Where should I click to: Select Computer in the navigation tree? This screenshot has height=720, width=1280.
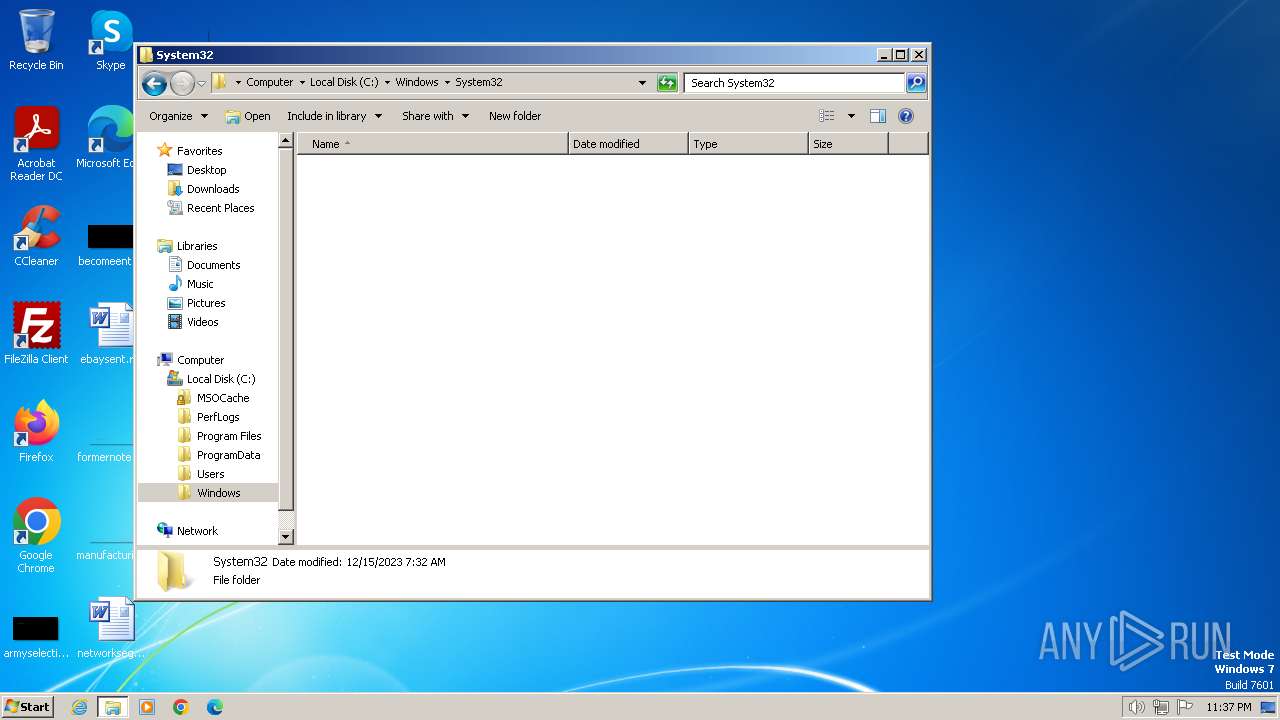point(200,360)
